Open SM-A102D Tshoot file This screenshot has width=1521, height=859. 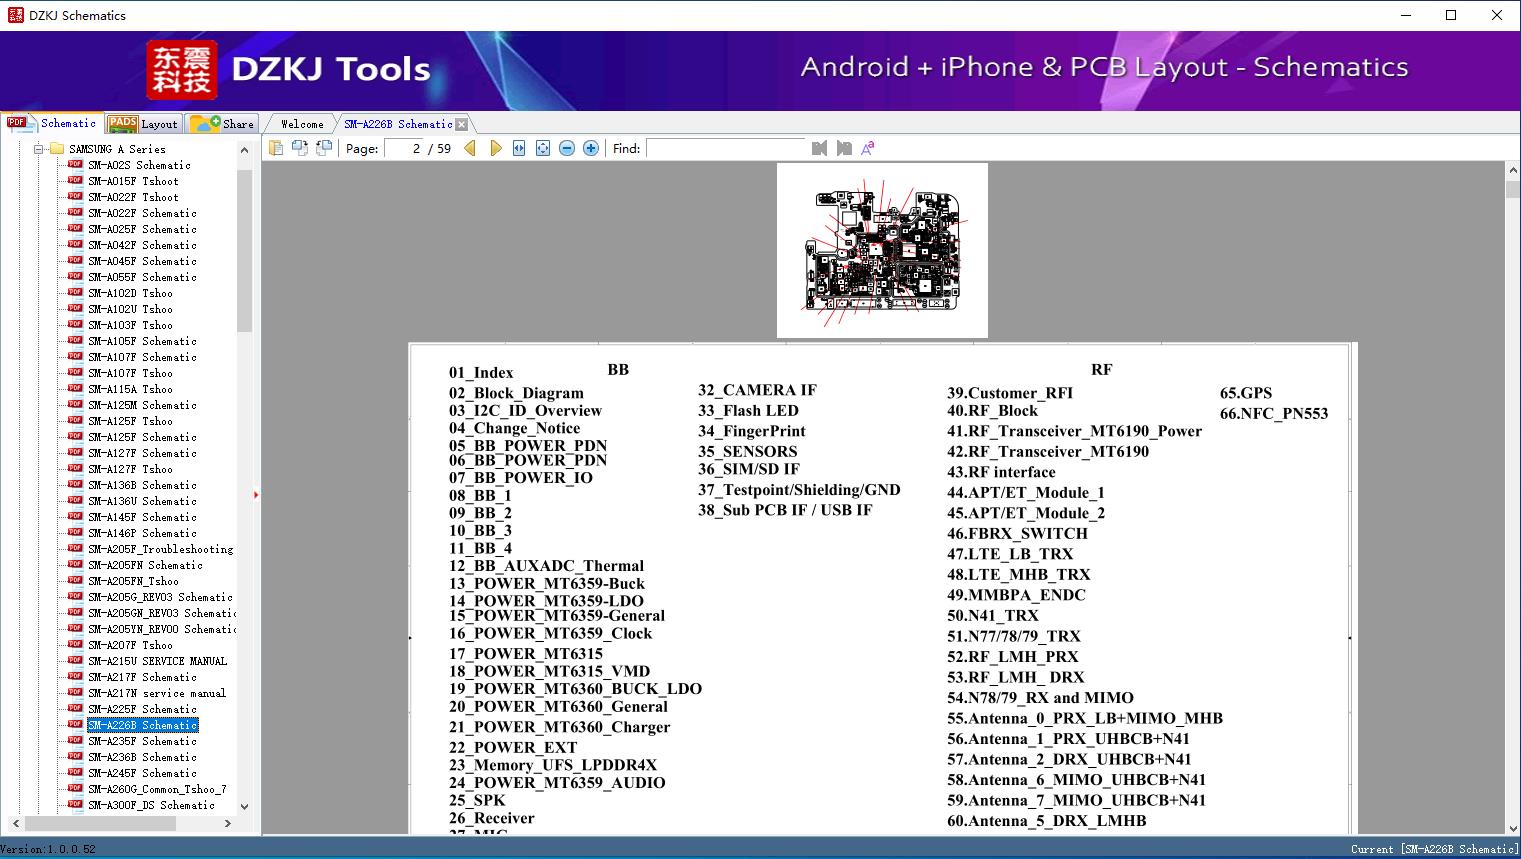point(130,293)
